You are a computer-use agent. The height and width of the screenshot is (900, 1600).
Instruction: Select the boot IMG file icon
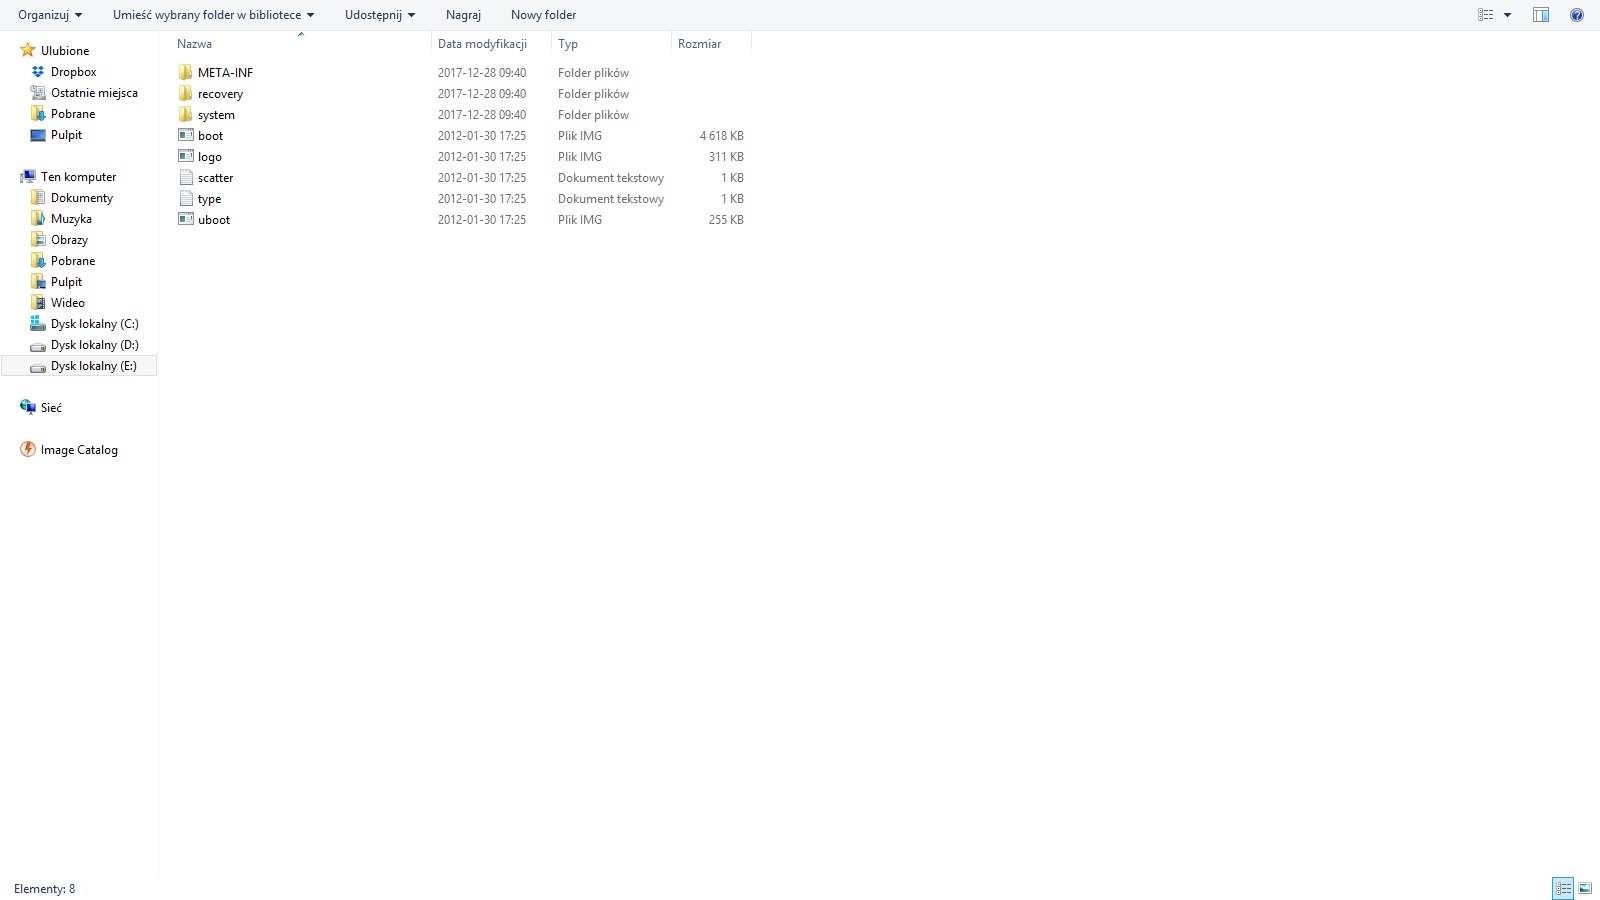pyautogui.click(x=186, y=135)
